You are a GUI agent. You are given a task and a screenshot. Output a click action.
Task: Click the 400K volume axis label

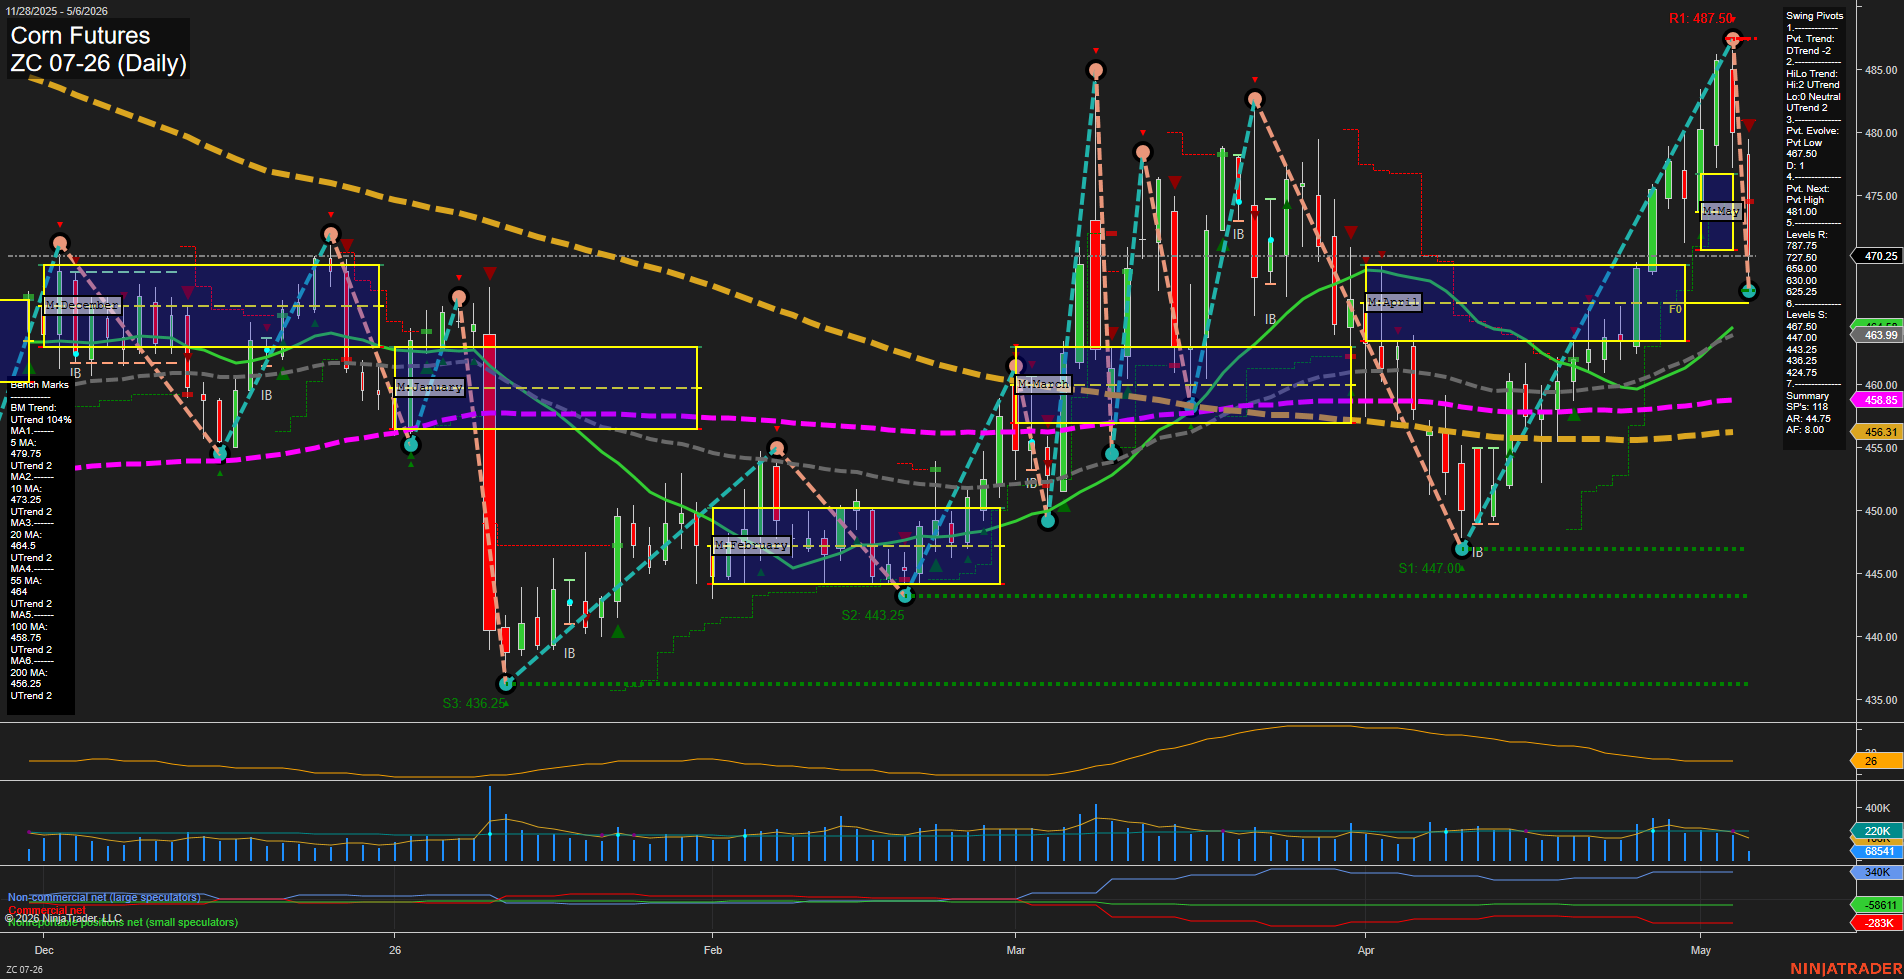(1877, 808)
